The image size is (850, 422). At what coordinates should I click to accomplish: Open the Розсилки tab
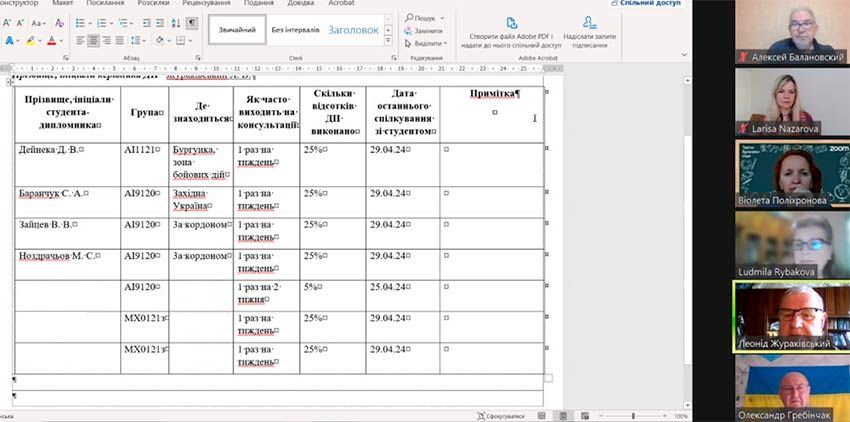click(153, 3)
